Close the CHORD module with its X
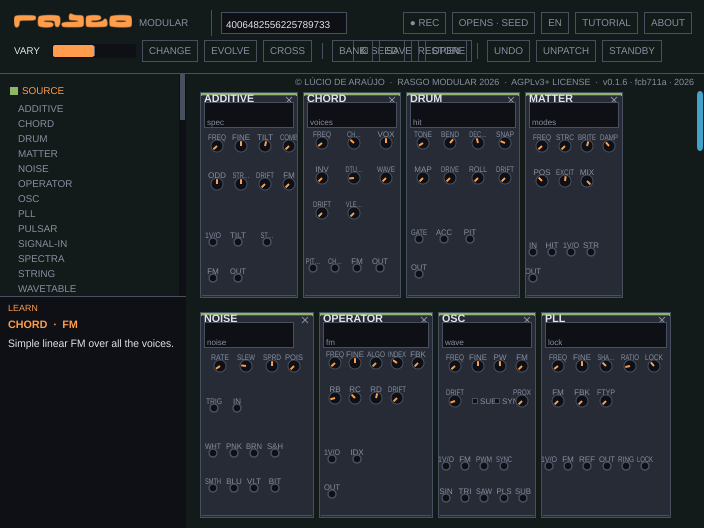 point(392,100)
